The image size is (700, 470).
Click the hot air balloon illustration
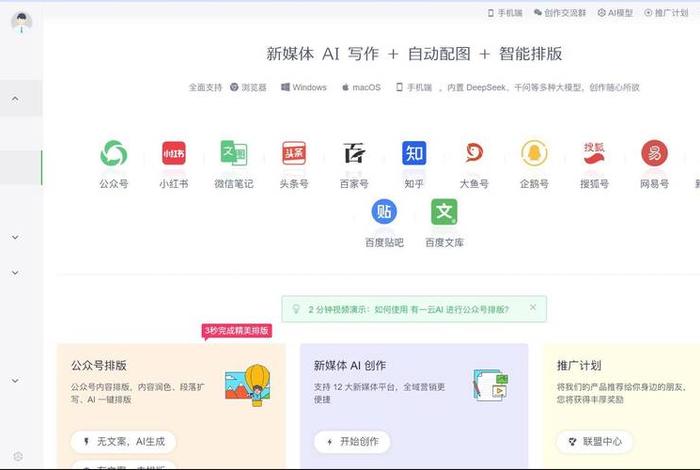pos(248,385)
